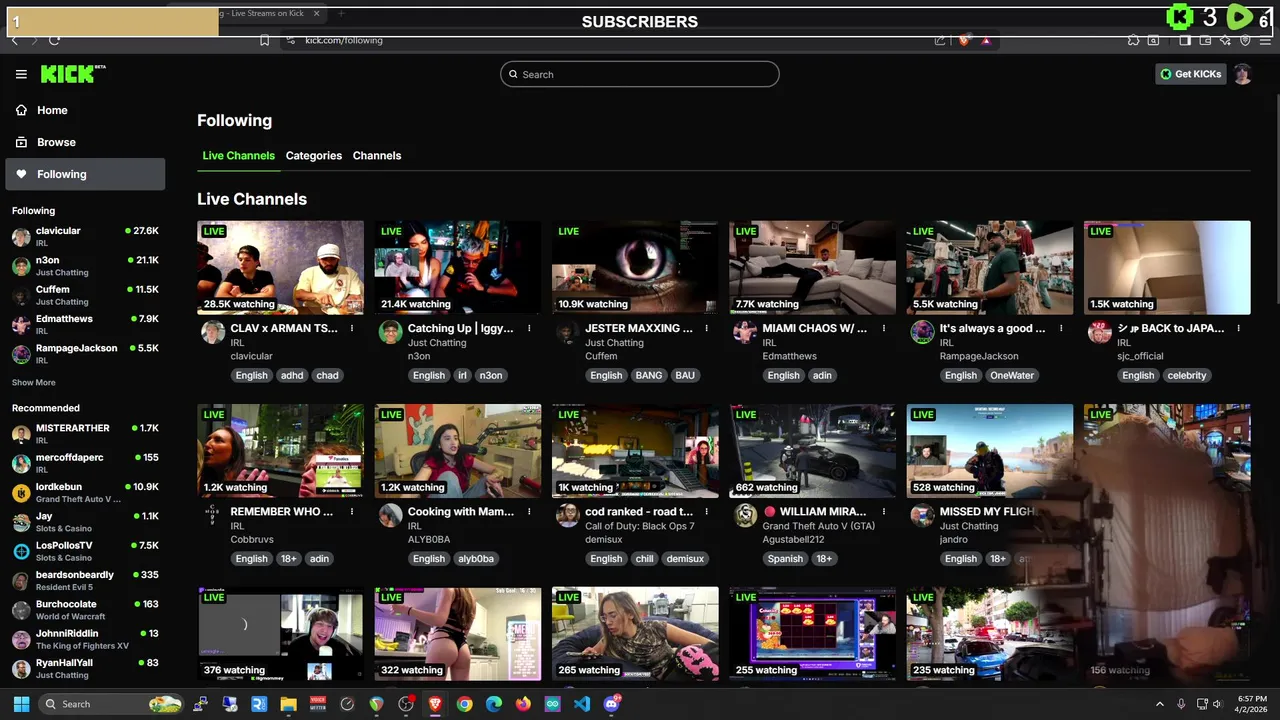
Task: Switch to the Categories tab
Action: coord(314,156)
